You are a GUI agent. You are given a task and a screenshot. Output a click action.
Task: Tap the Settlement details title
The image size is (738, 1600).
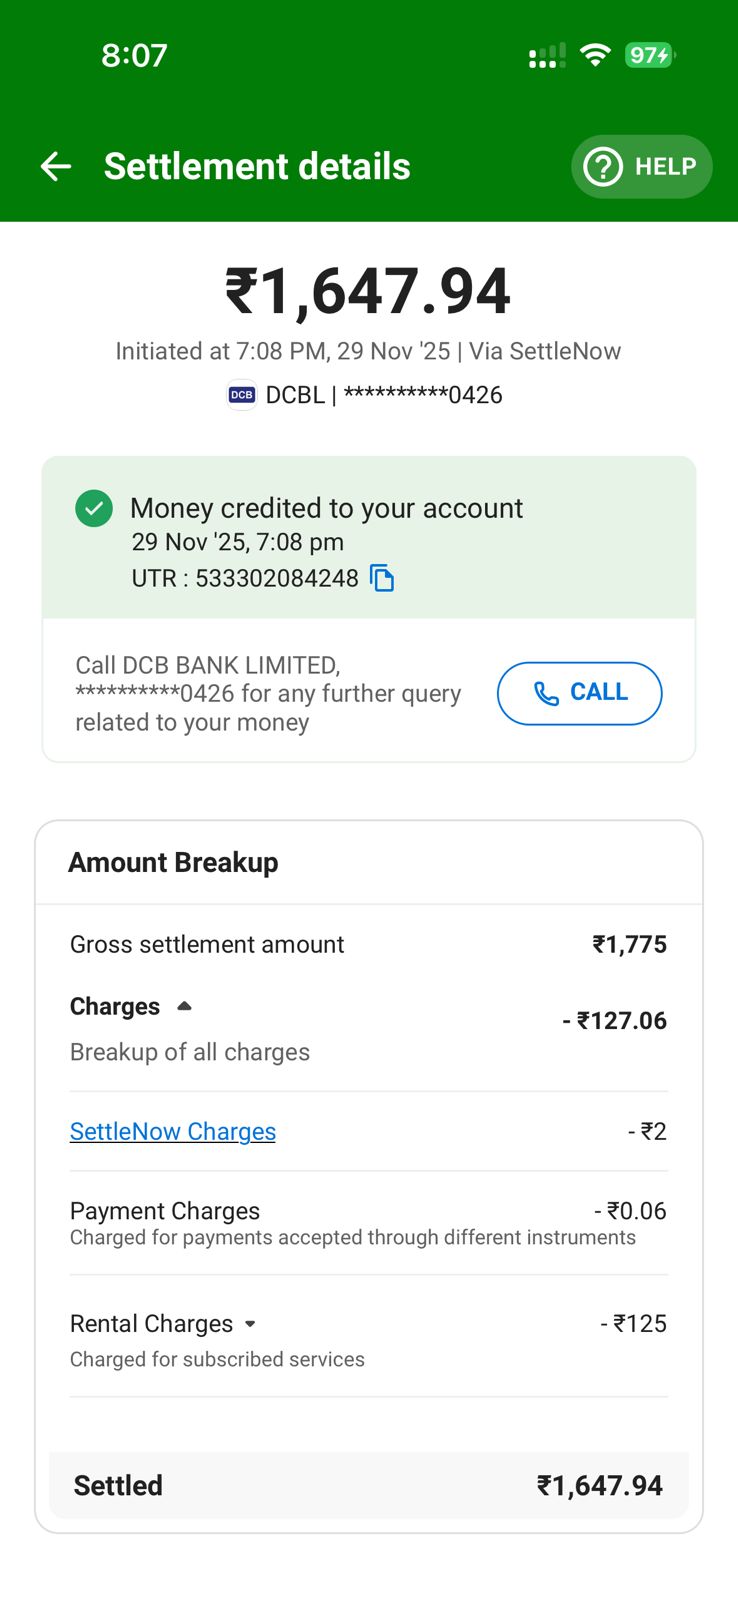click(257, 166)
